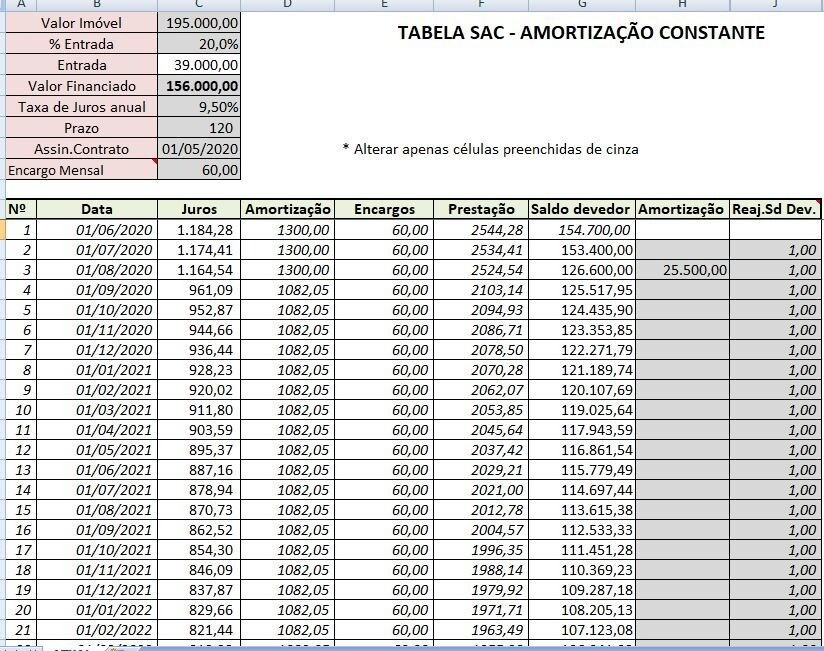Screen dimensions: 824x651
Task: Select the Prestação header cell
Action: [481, 209]
